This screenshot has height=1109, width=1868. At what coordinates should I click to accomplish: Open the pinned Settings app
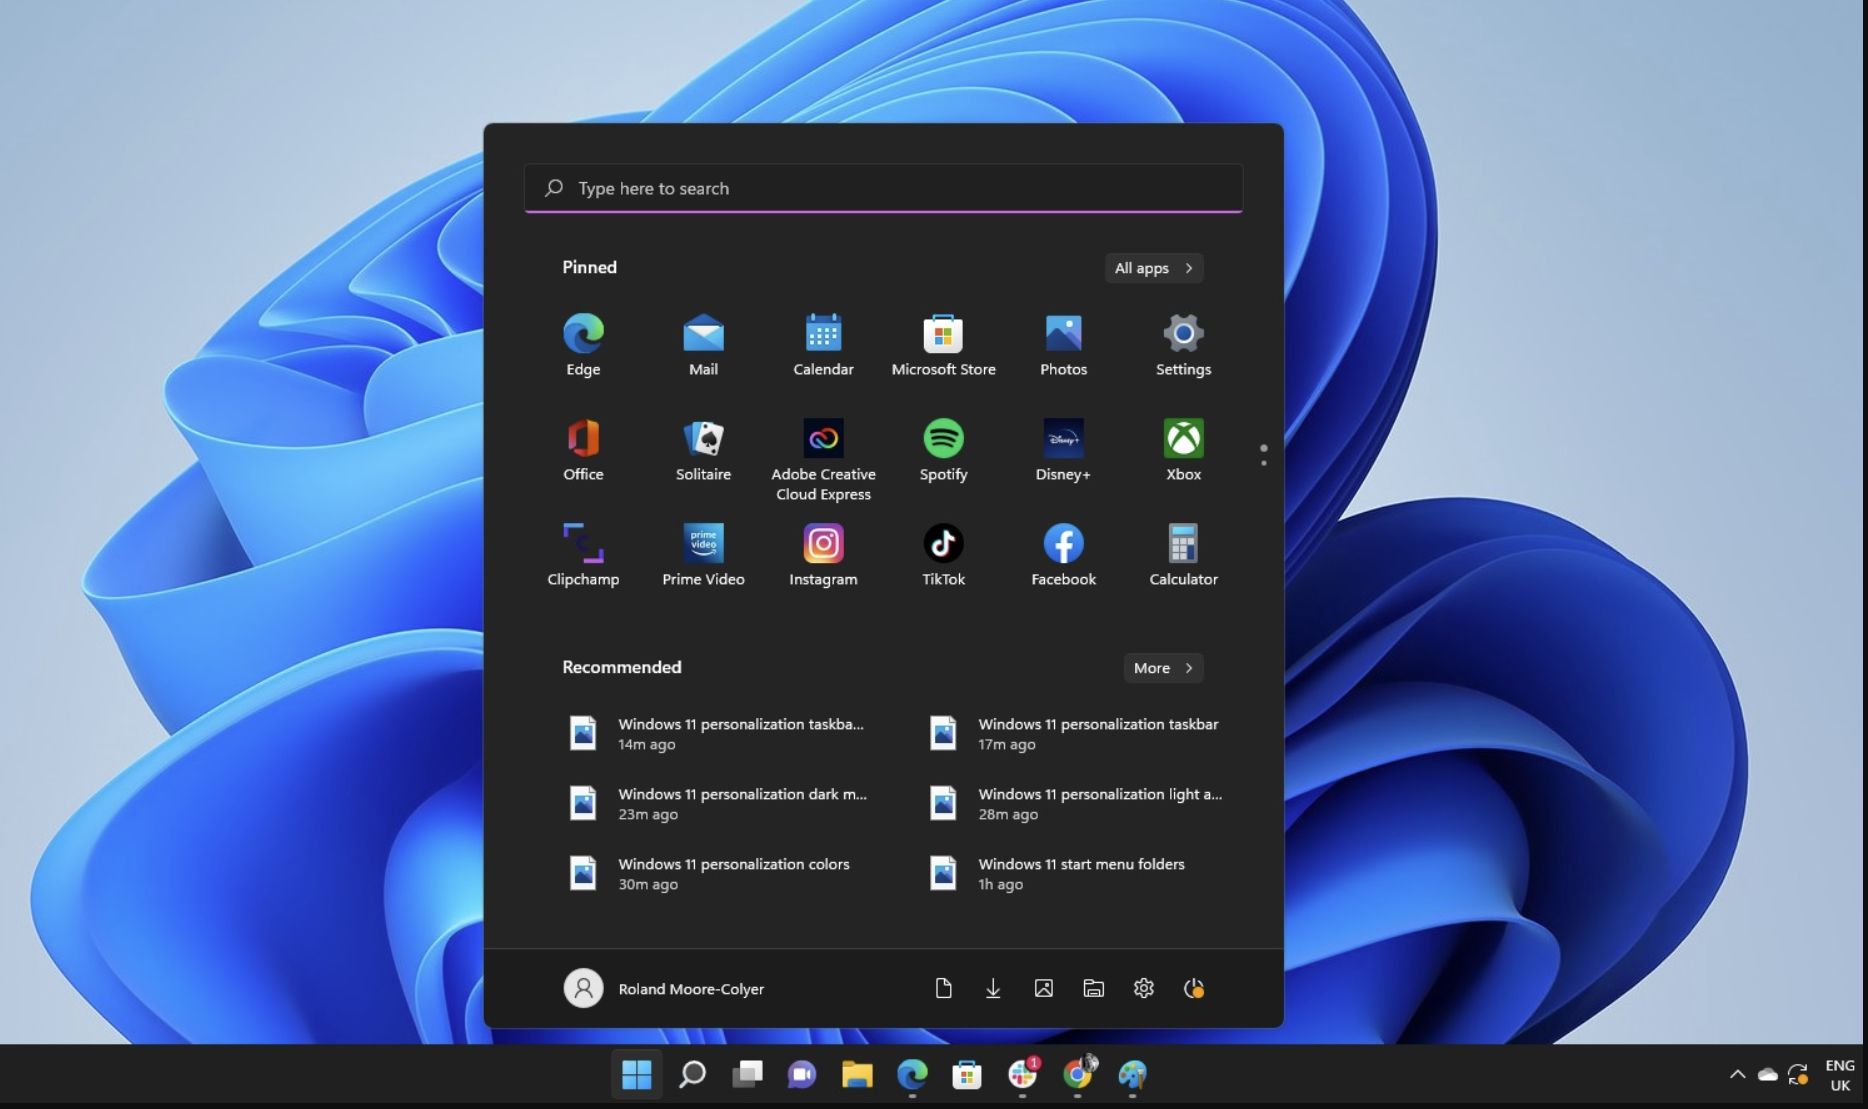point(1183,345)
